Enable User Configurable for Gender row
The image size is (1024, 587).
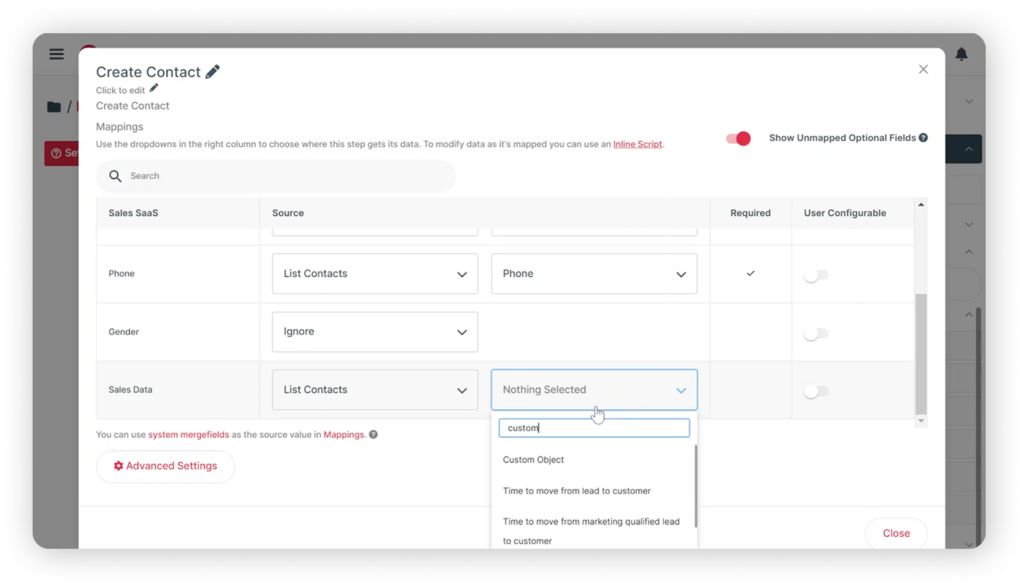tap(816, 334)
